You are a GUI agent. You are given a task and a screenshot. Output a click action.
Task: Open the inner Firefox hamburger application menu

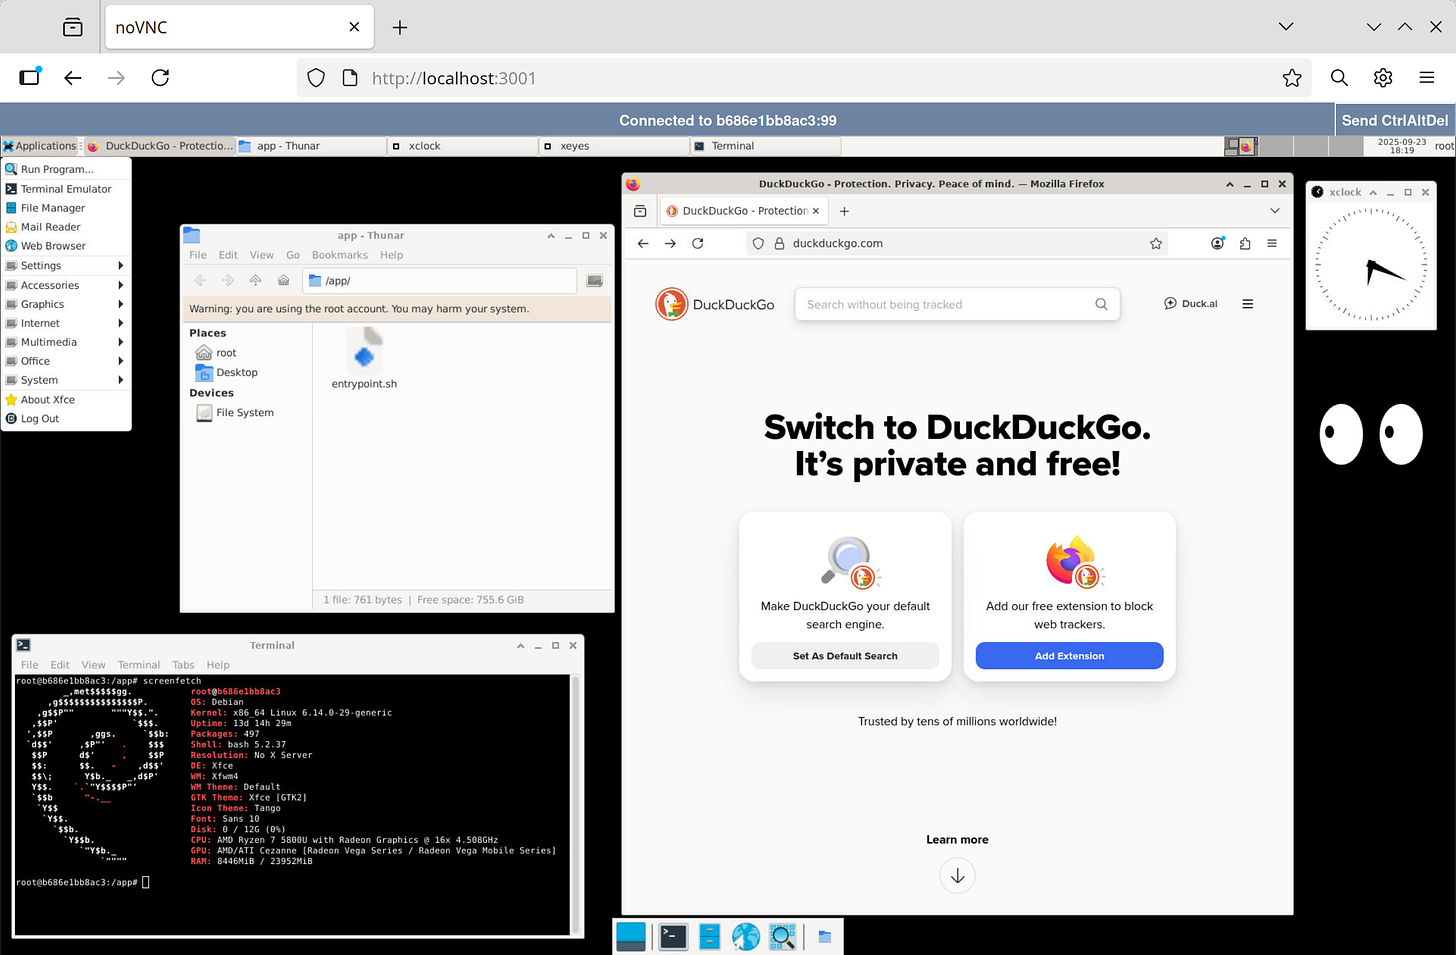1272,243
